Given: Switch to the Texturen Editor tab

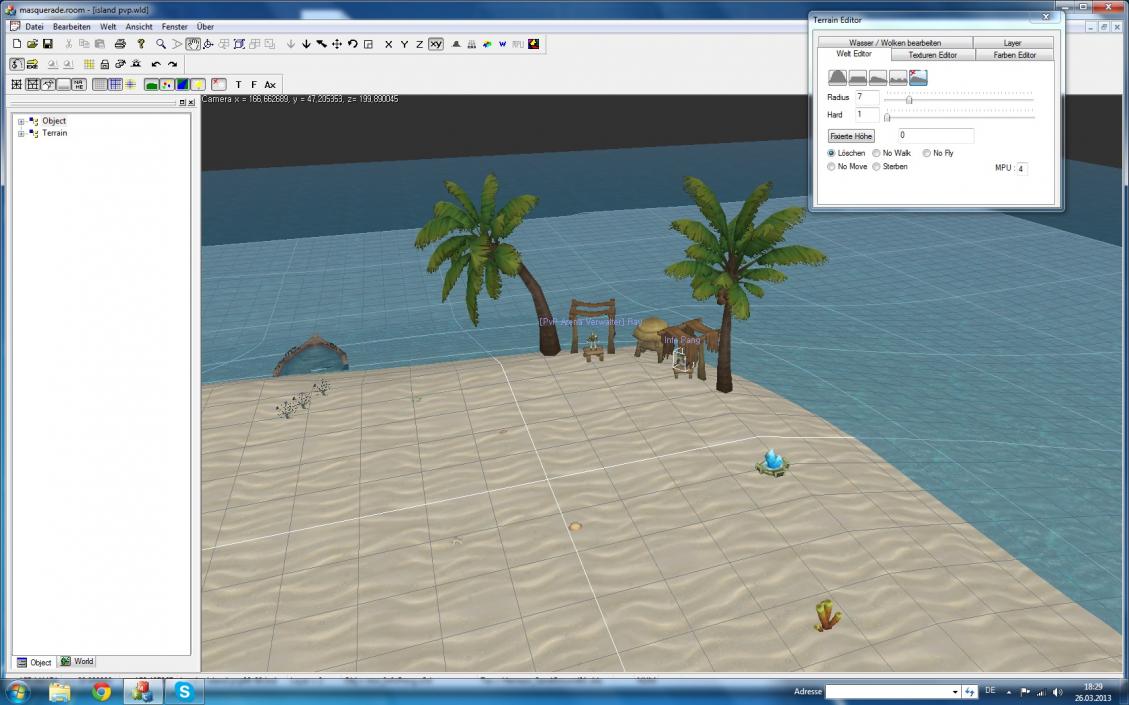Looking at the screenshot, I should tap(932, 55).
